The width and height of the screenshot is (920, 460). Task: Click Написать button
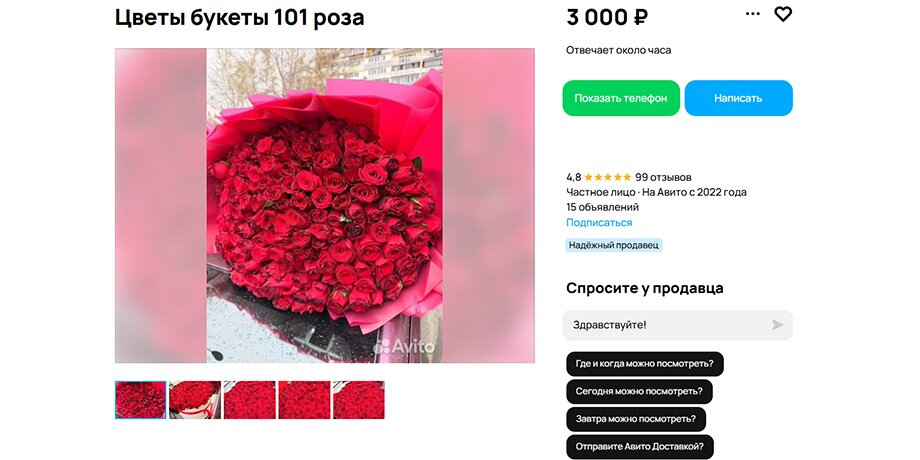click(x=738, y=98)
